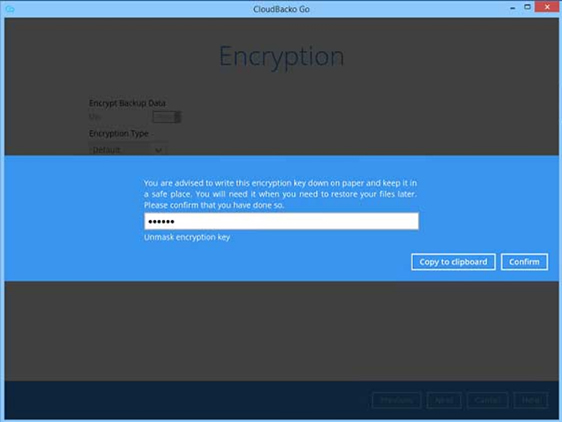Click the dimmed Cancel button
Screen dimensions: 562x422
click(487, 400)
